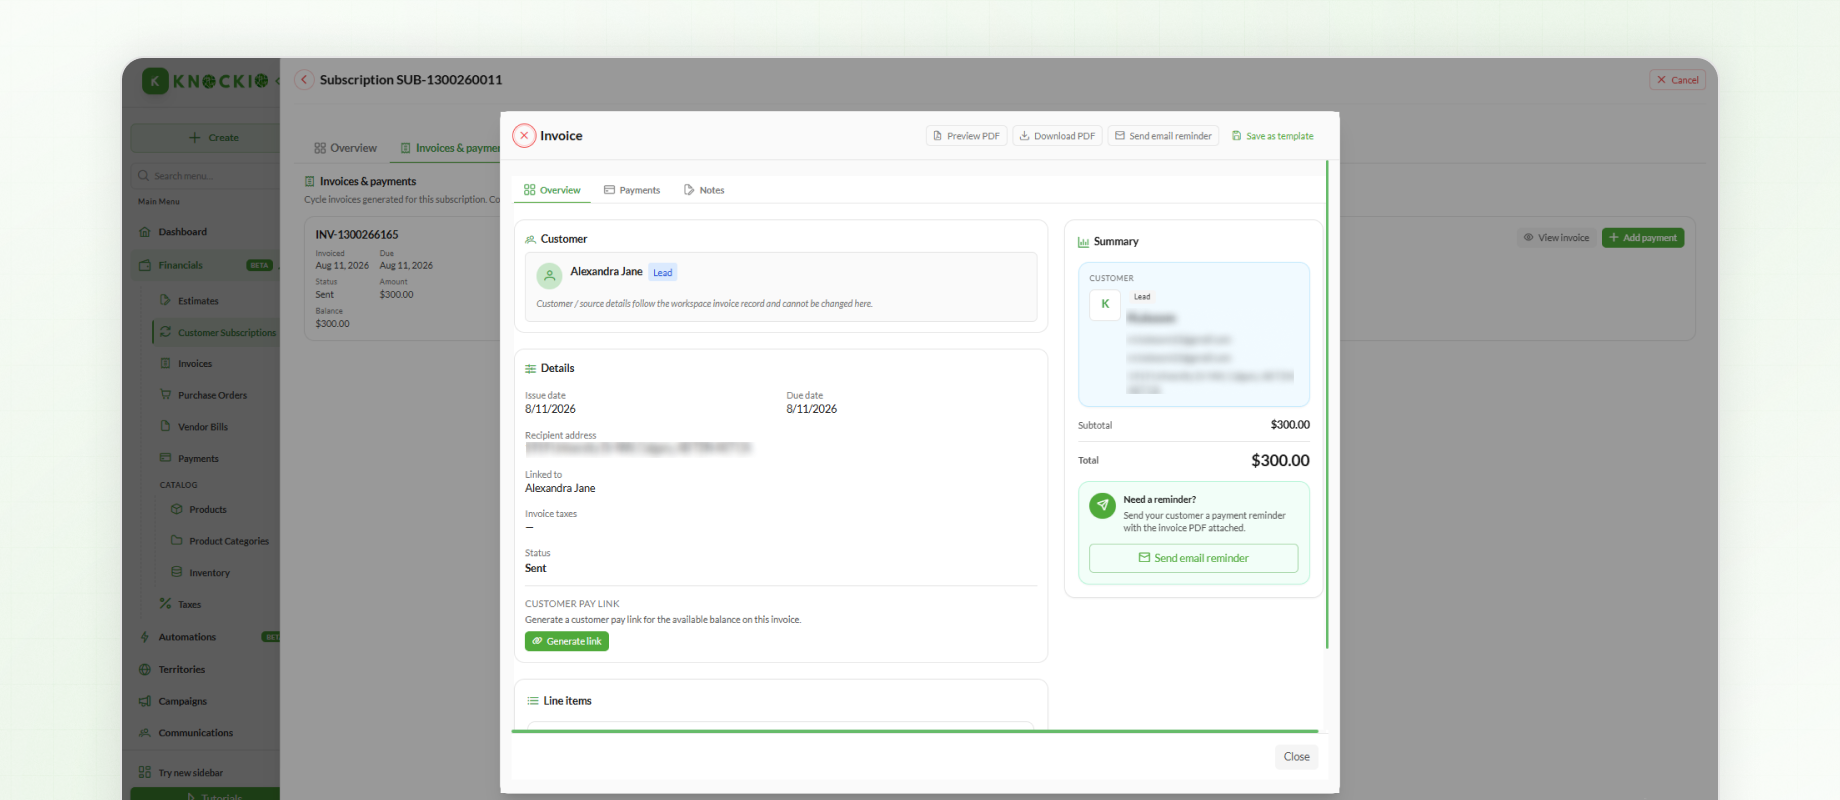Switch to the subscription Overview tab behind the modal
This screenshot has height=800, width=1840.
345,148
